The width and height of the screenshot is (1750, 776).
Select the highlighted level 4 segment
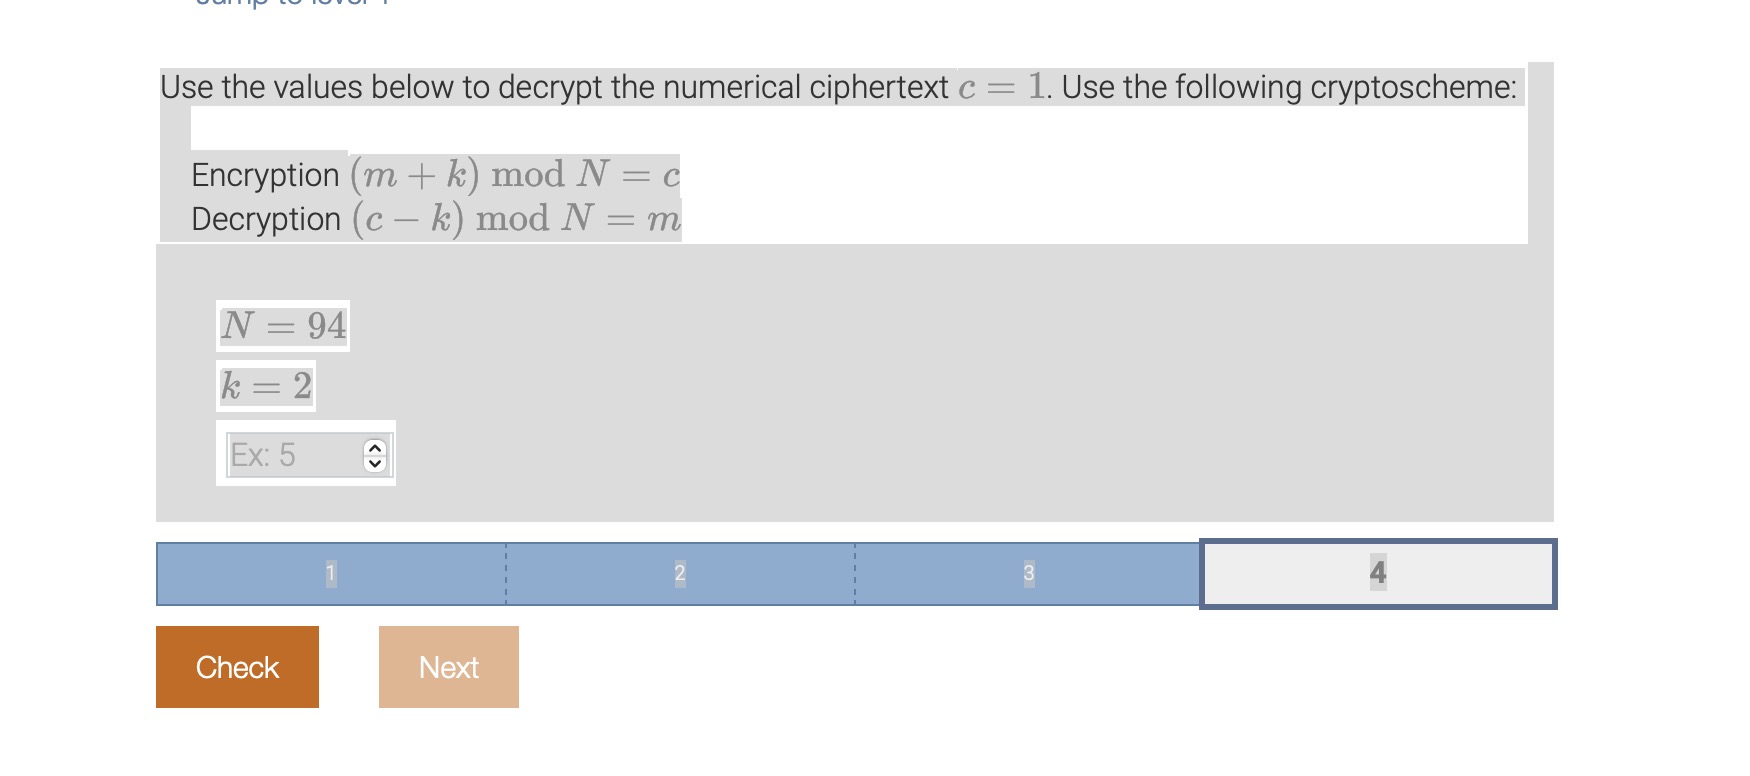(1378, 572)
